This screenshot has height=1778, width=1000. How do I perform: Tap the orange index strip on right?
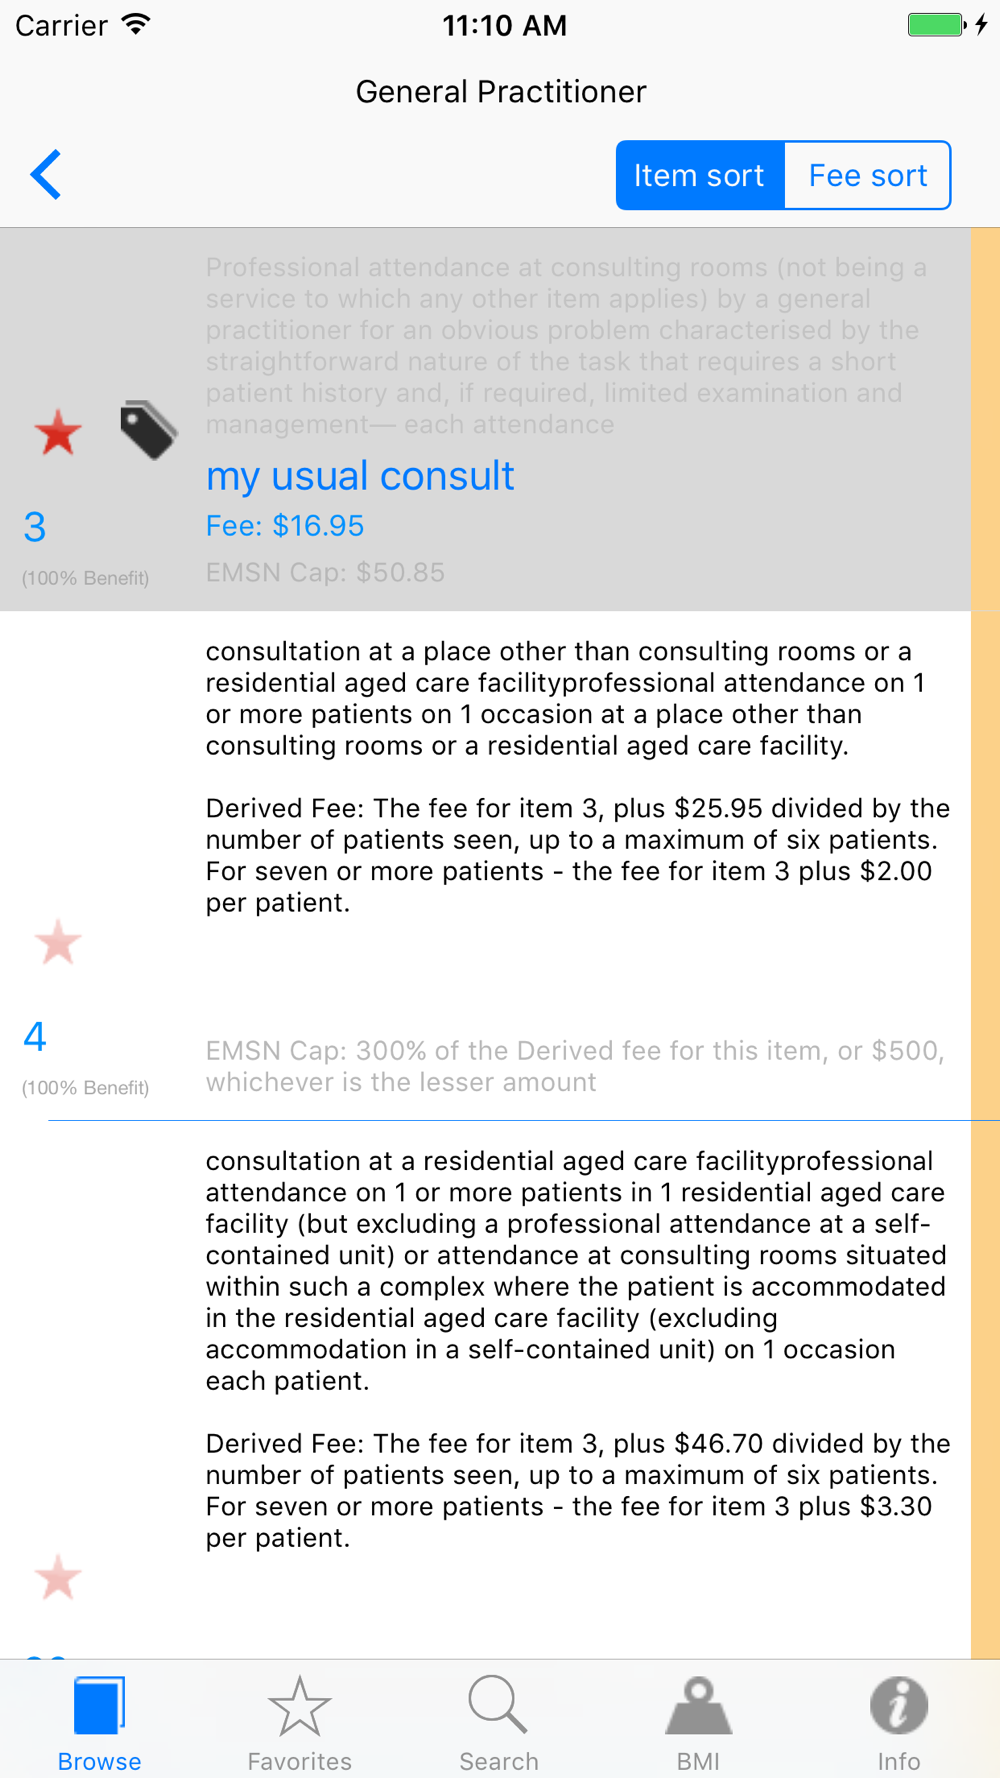click(985, 900)
